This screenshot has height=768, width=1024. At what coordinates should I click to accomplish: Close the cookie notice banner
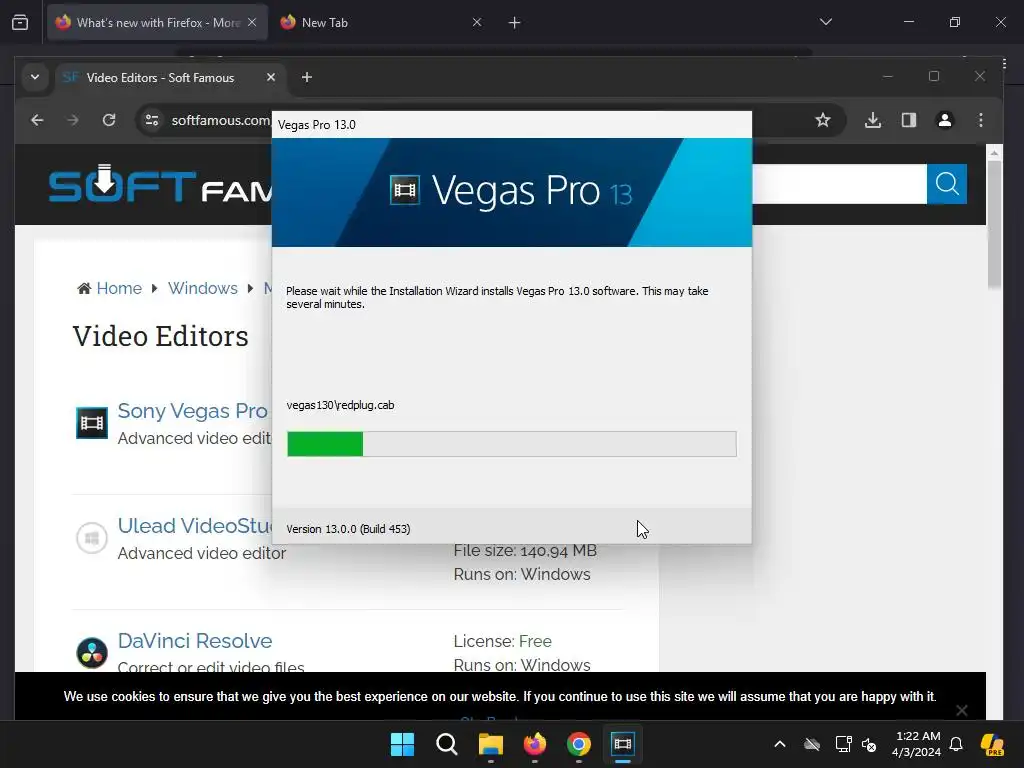pos(962,710)
